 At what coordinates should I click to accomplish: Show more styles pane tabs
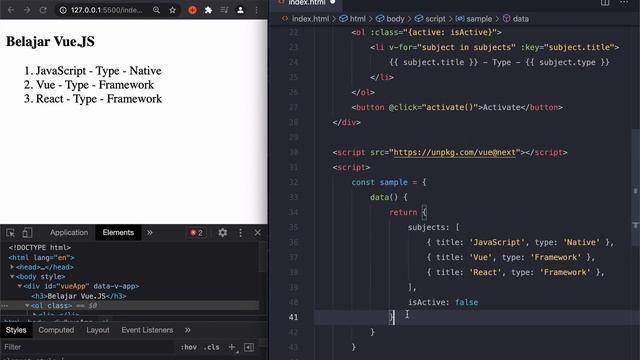coord(187,330)
